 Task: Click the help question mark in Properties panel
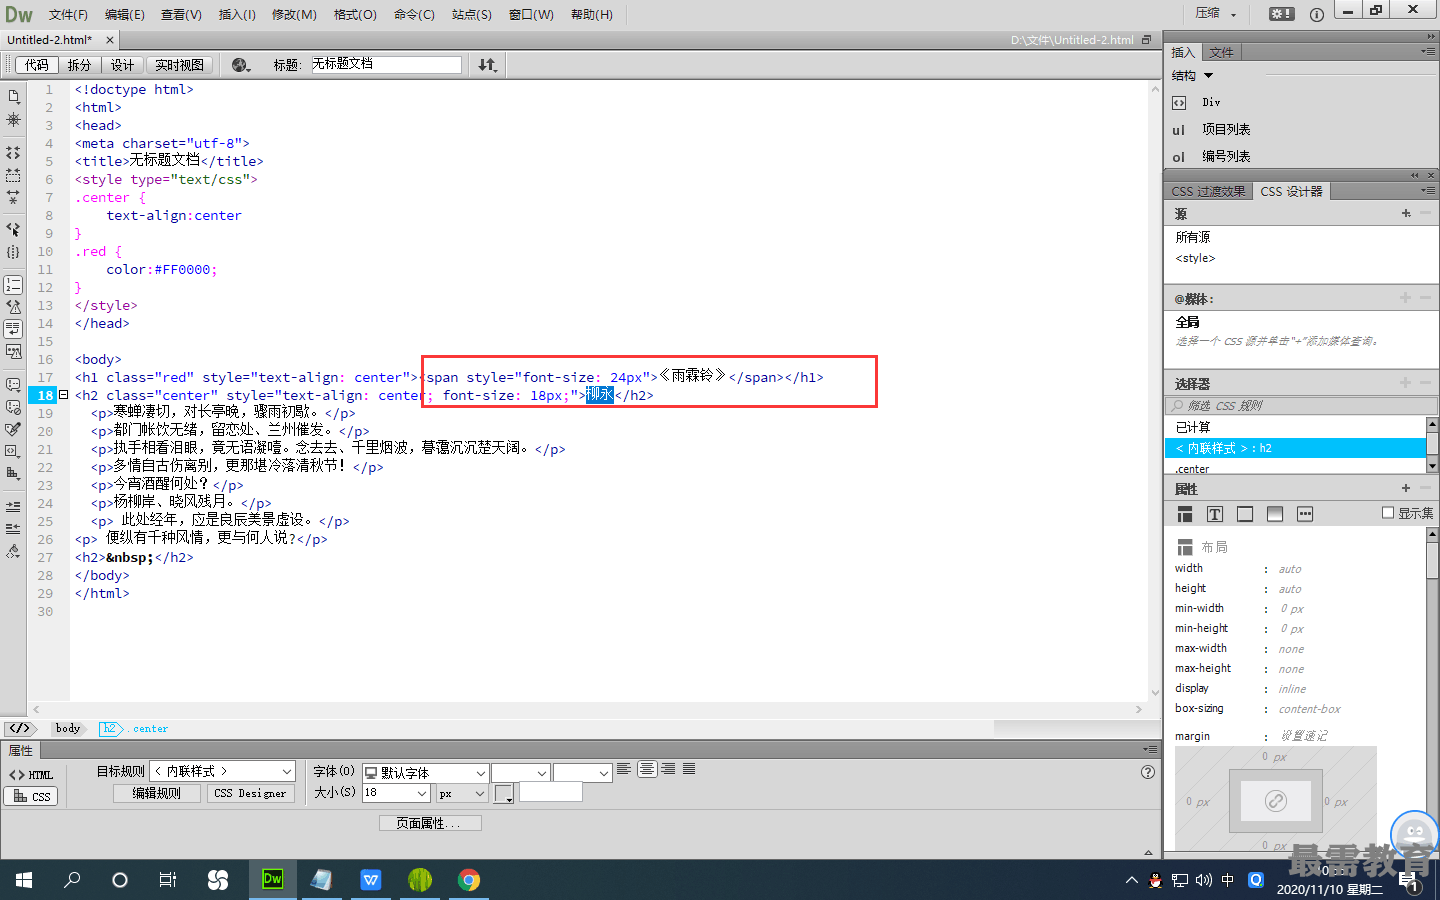point(1148,772)
